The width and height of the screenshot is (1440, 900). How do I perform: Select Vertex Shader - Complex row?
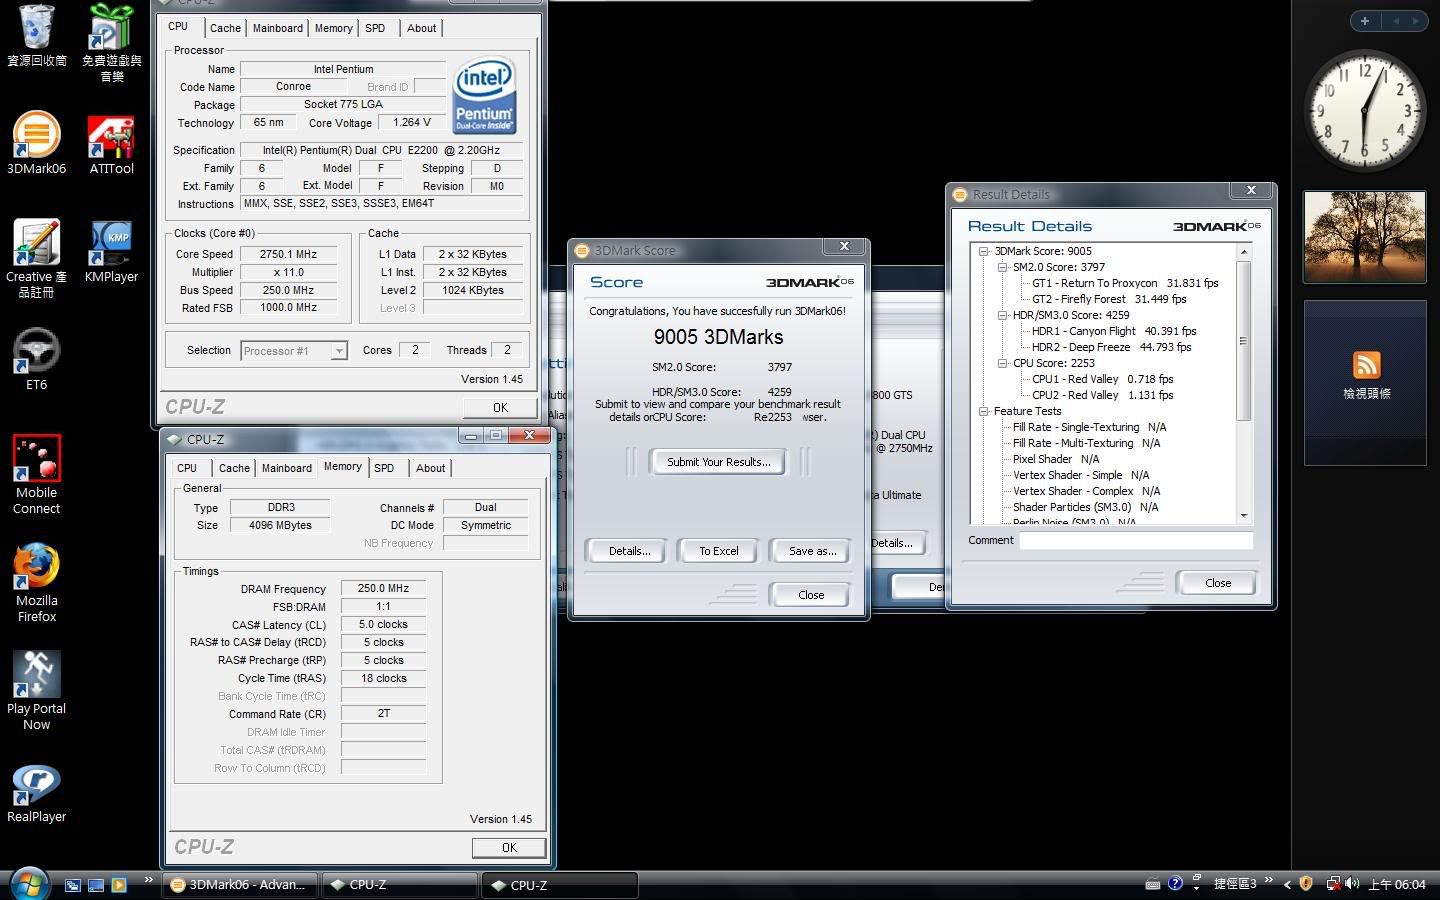[x=1086, y=491]
